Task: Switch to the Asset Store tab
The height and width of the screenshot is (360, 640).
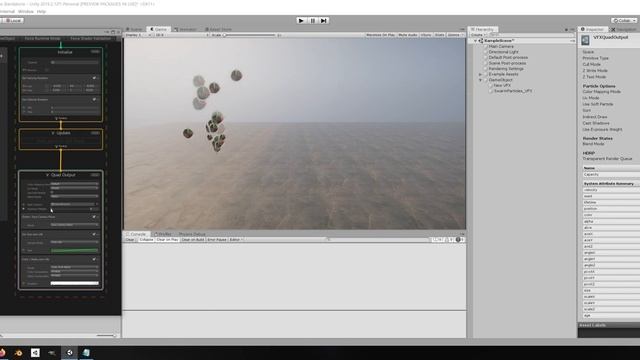Action: [218, 29]
